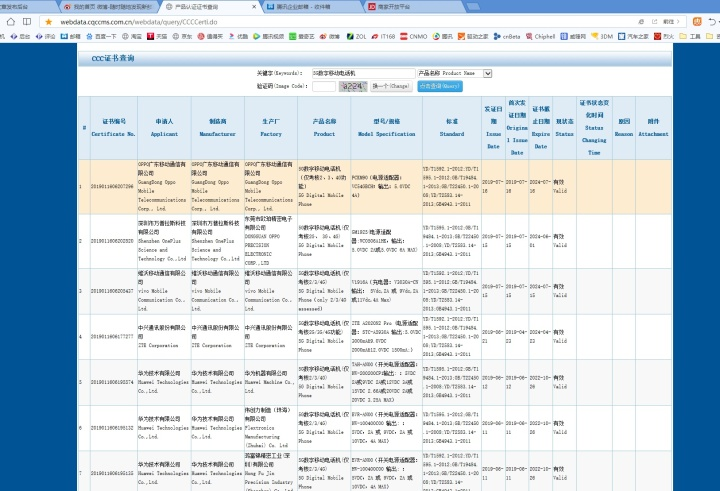Open the Tencent Video (腾讯视频) bookmark
Image resolution: width=720 pixels, height=491 pixels.
coord(269,36)
